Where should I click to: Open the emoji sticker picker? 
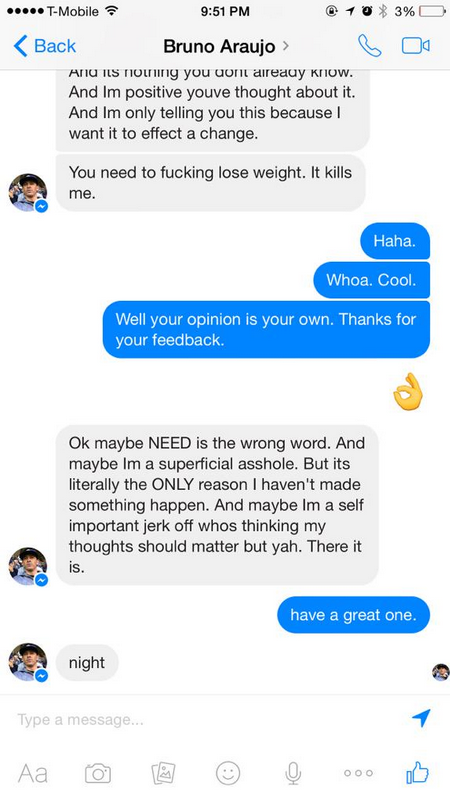click(228, 772)
